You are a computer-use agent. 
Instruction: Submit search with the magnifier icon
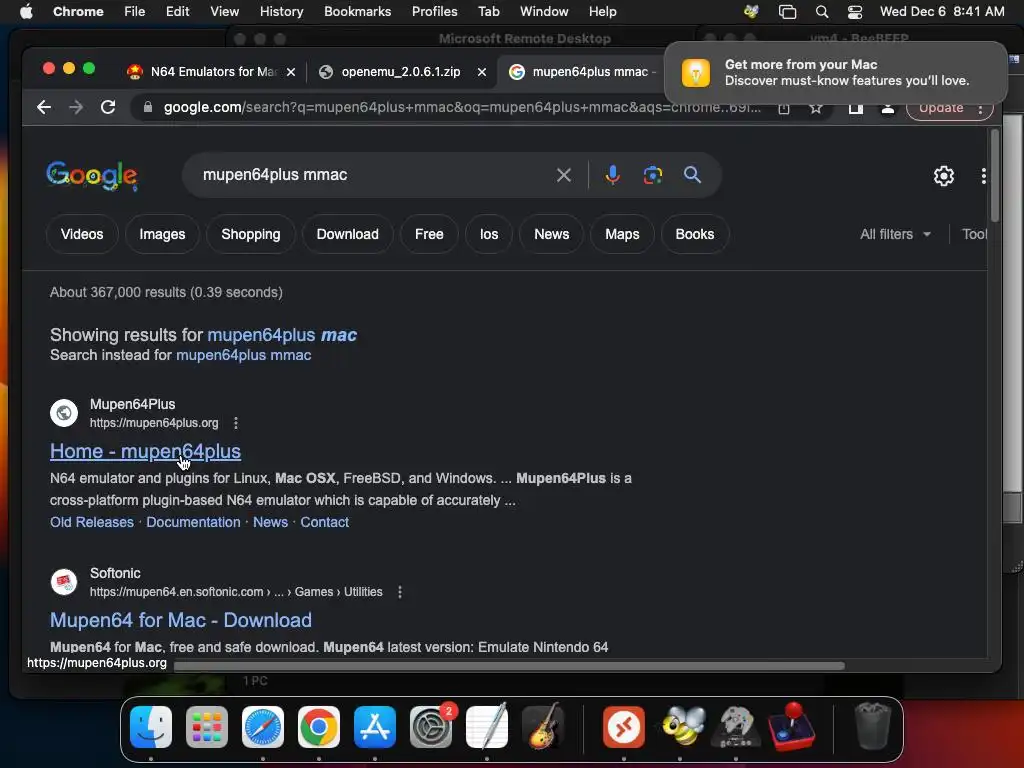(692, 175)
